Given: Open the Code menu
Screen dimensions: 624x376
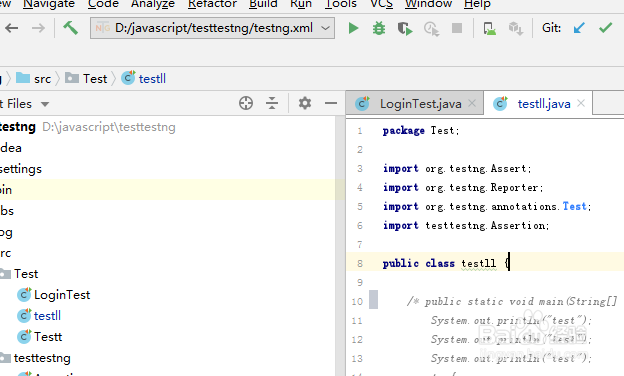Looking at the screenshot, I should coord(103,4).
